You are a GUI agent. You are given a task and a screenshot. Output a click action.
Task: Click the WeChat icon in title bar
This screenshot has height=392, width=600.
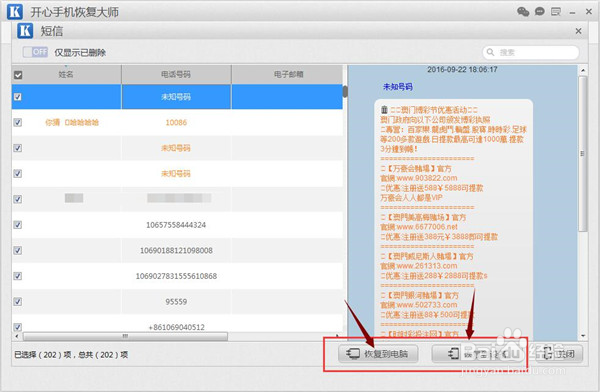click(523, 11)
